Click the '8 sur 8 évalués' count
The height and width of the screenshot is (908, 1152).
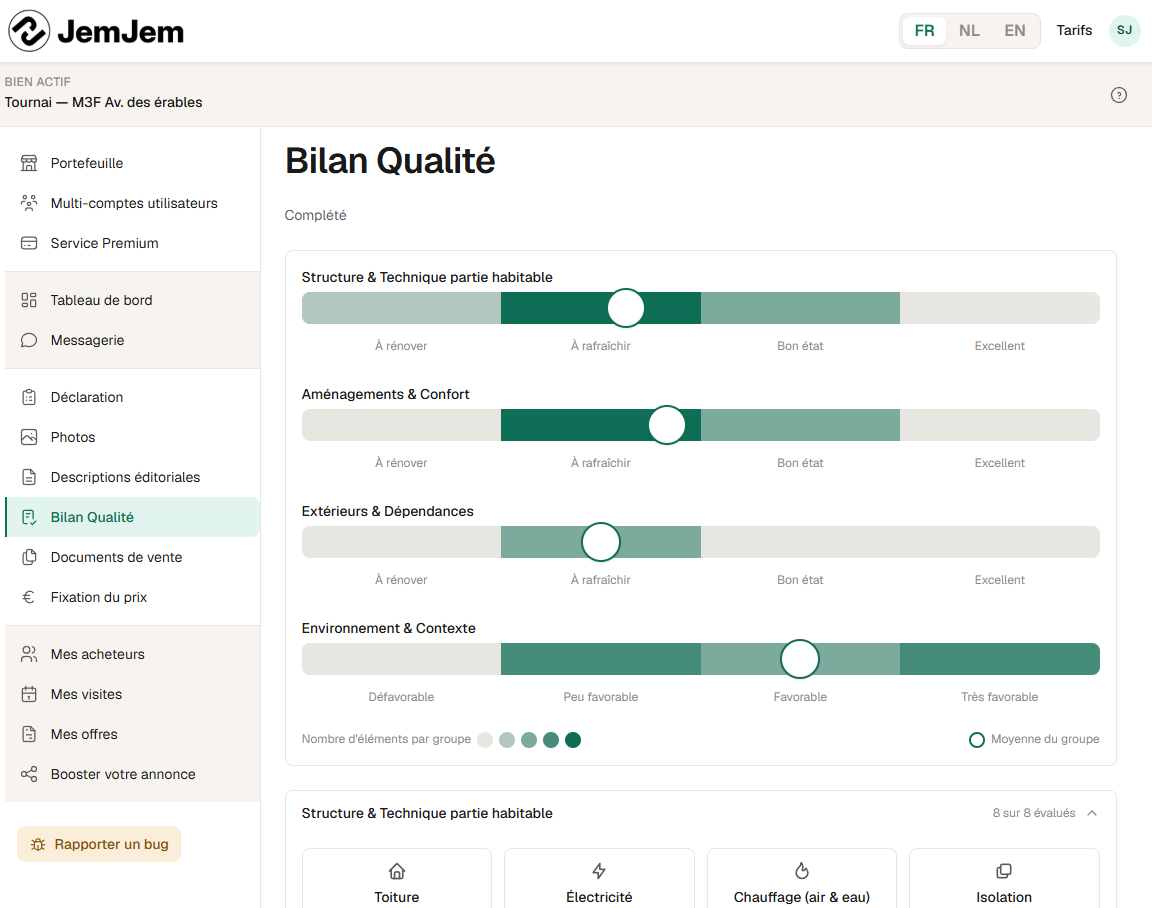click(x=1034, y=813)
